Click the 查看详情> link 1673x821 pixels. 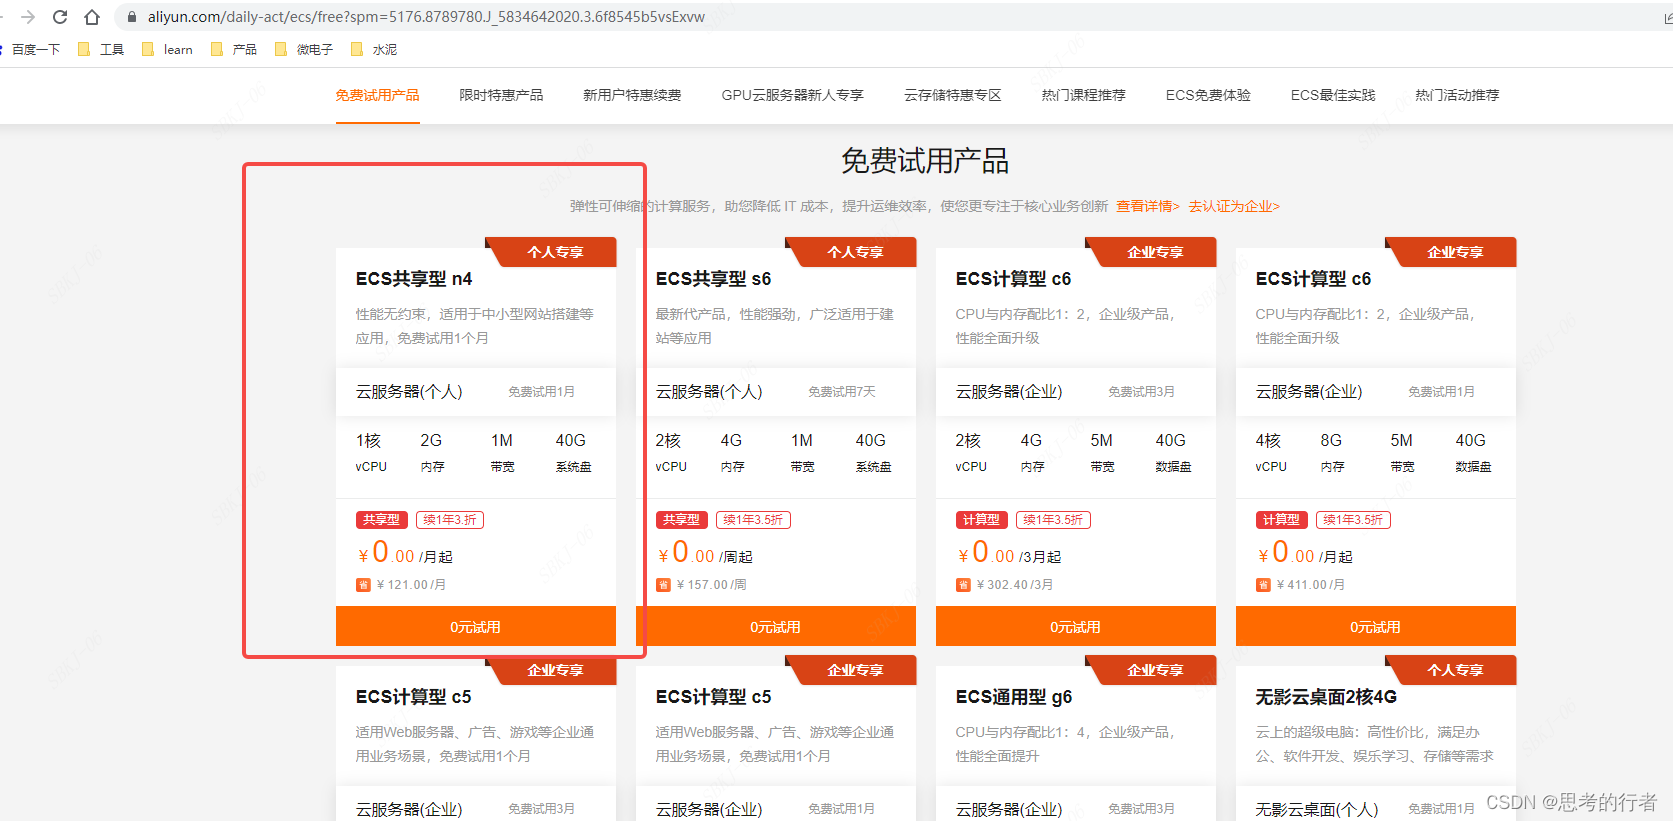(x=1148, y=206)
